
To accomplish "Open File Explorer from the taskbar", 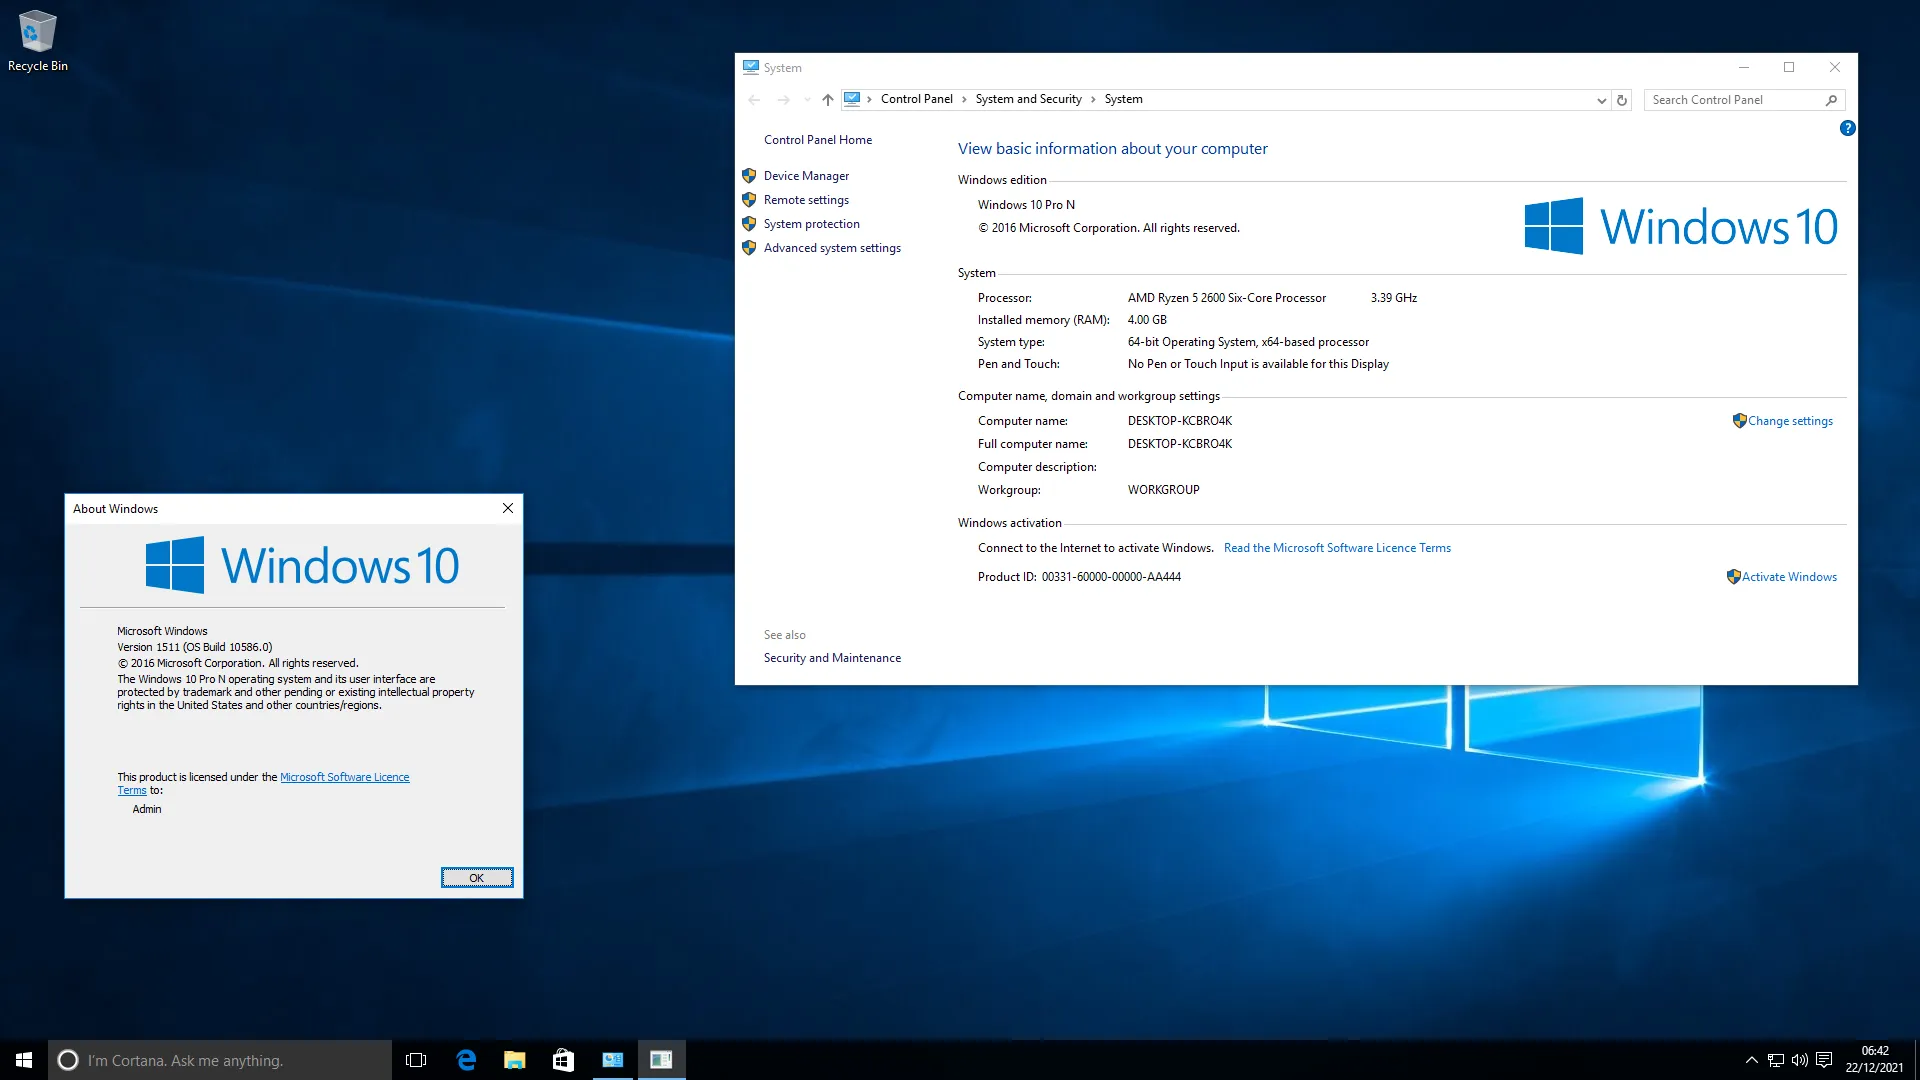I will [x=515, y=1060].
